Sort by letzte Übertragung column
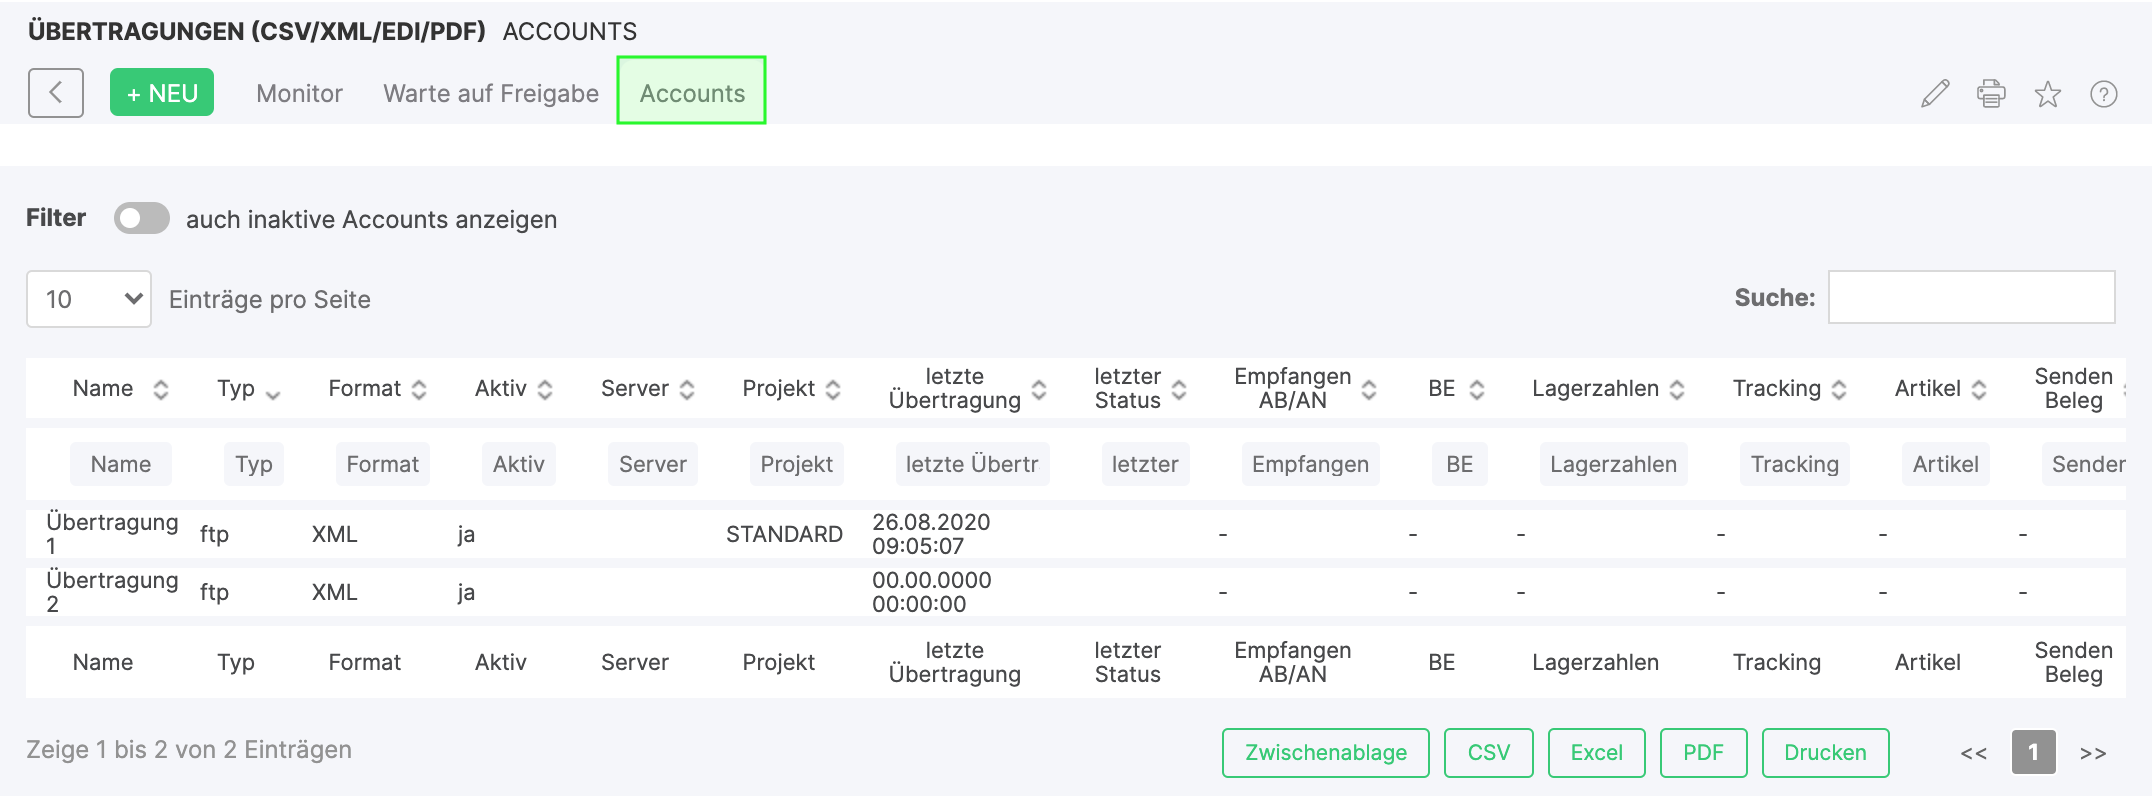Image resolution: width=2152 pixels, height=796 pixels. tap(1039, 389)
